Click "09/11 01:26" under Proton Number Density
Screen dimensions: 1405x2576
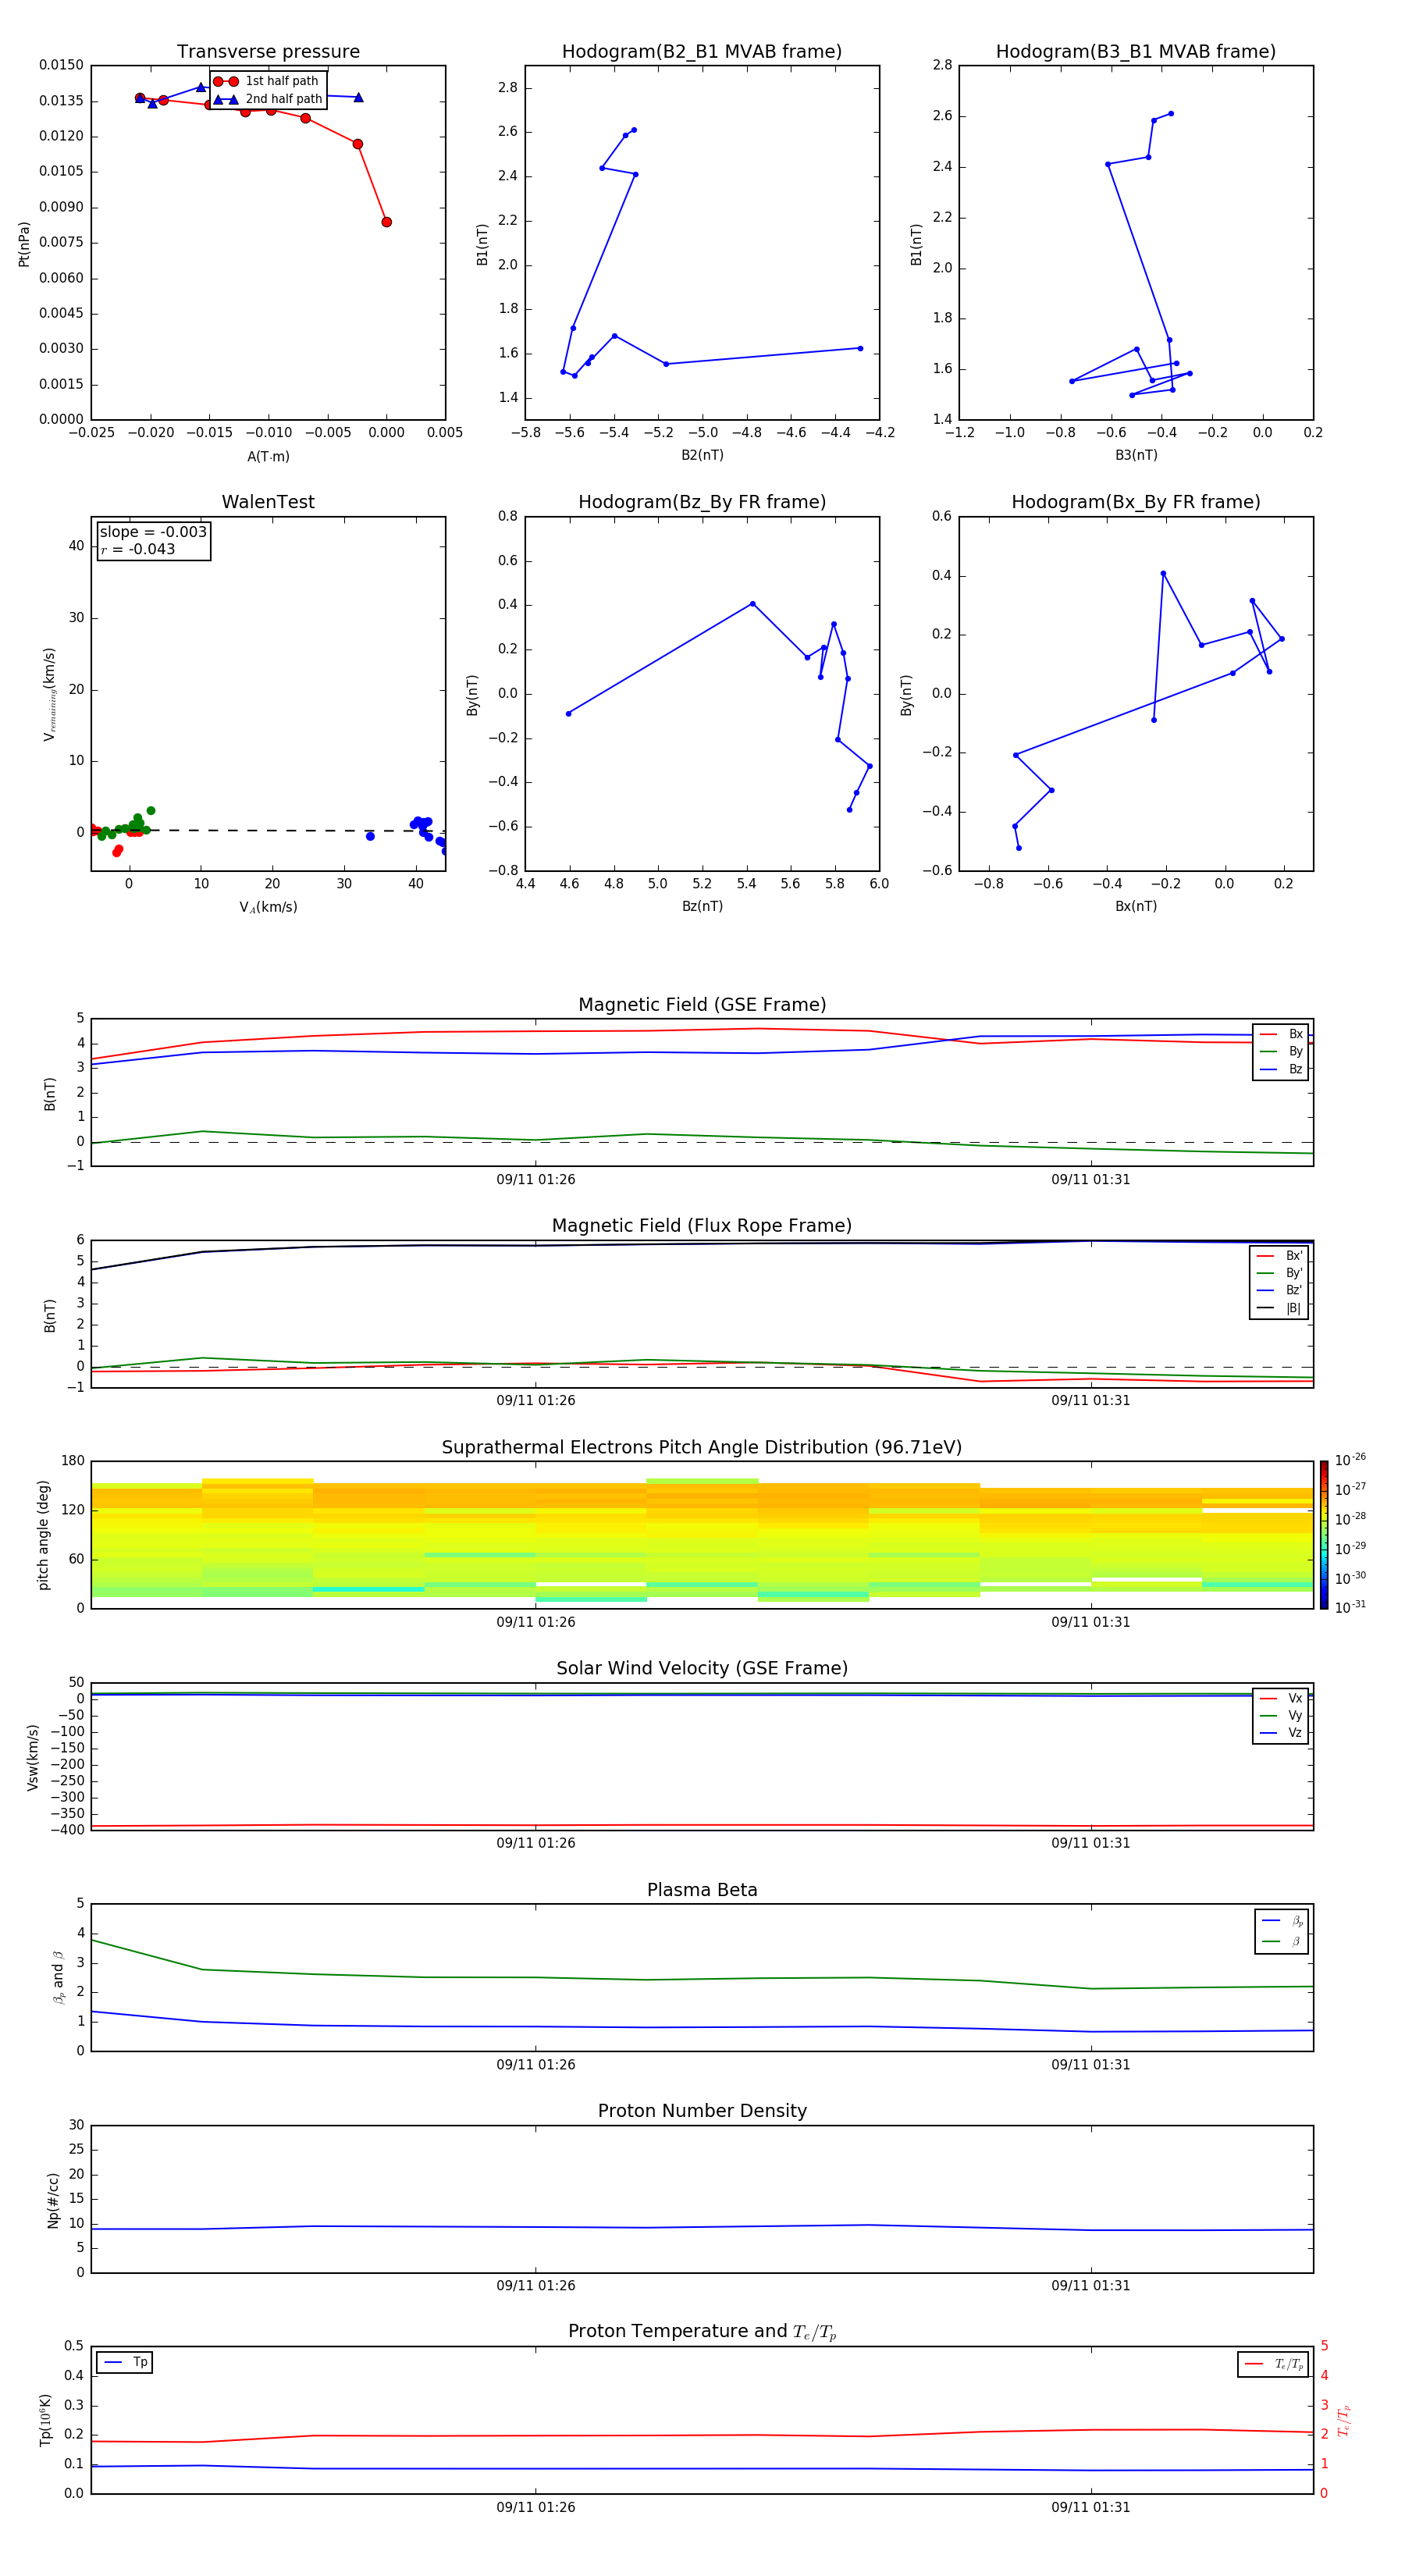(x=536, y=2286)
